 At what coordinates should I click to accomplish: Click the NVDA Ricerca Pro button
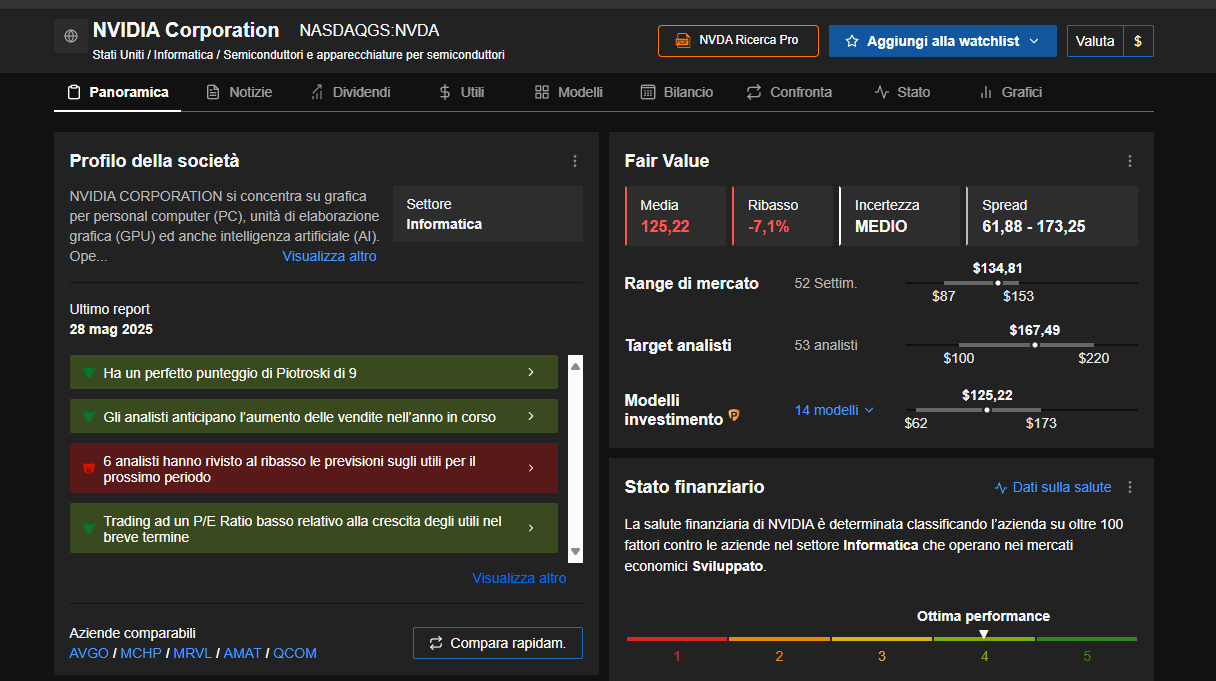(x=738, y=41)
